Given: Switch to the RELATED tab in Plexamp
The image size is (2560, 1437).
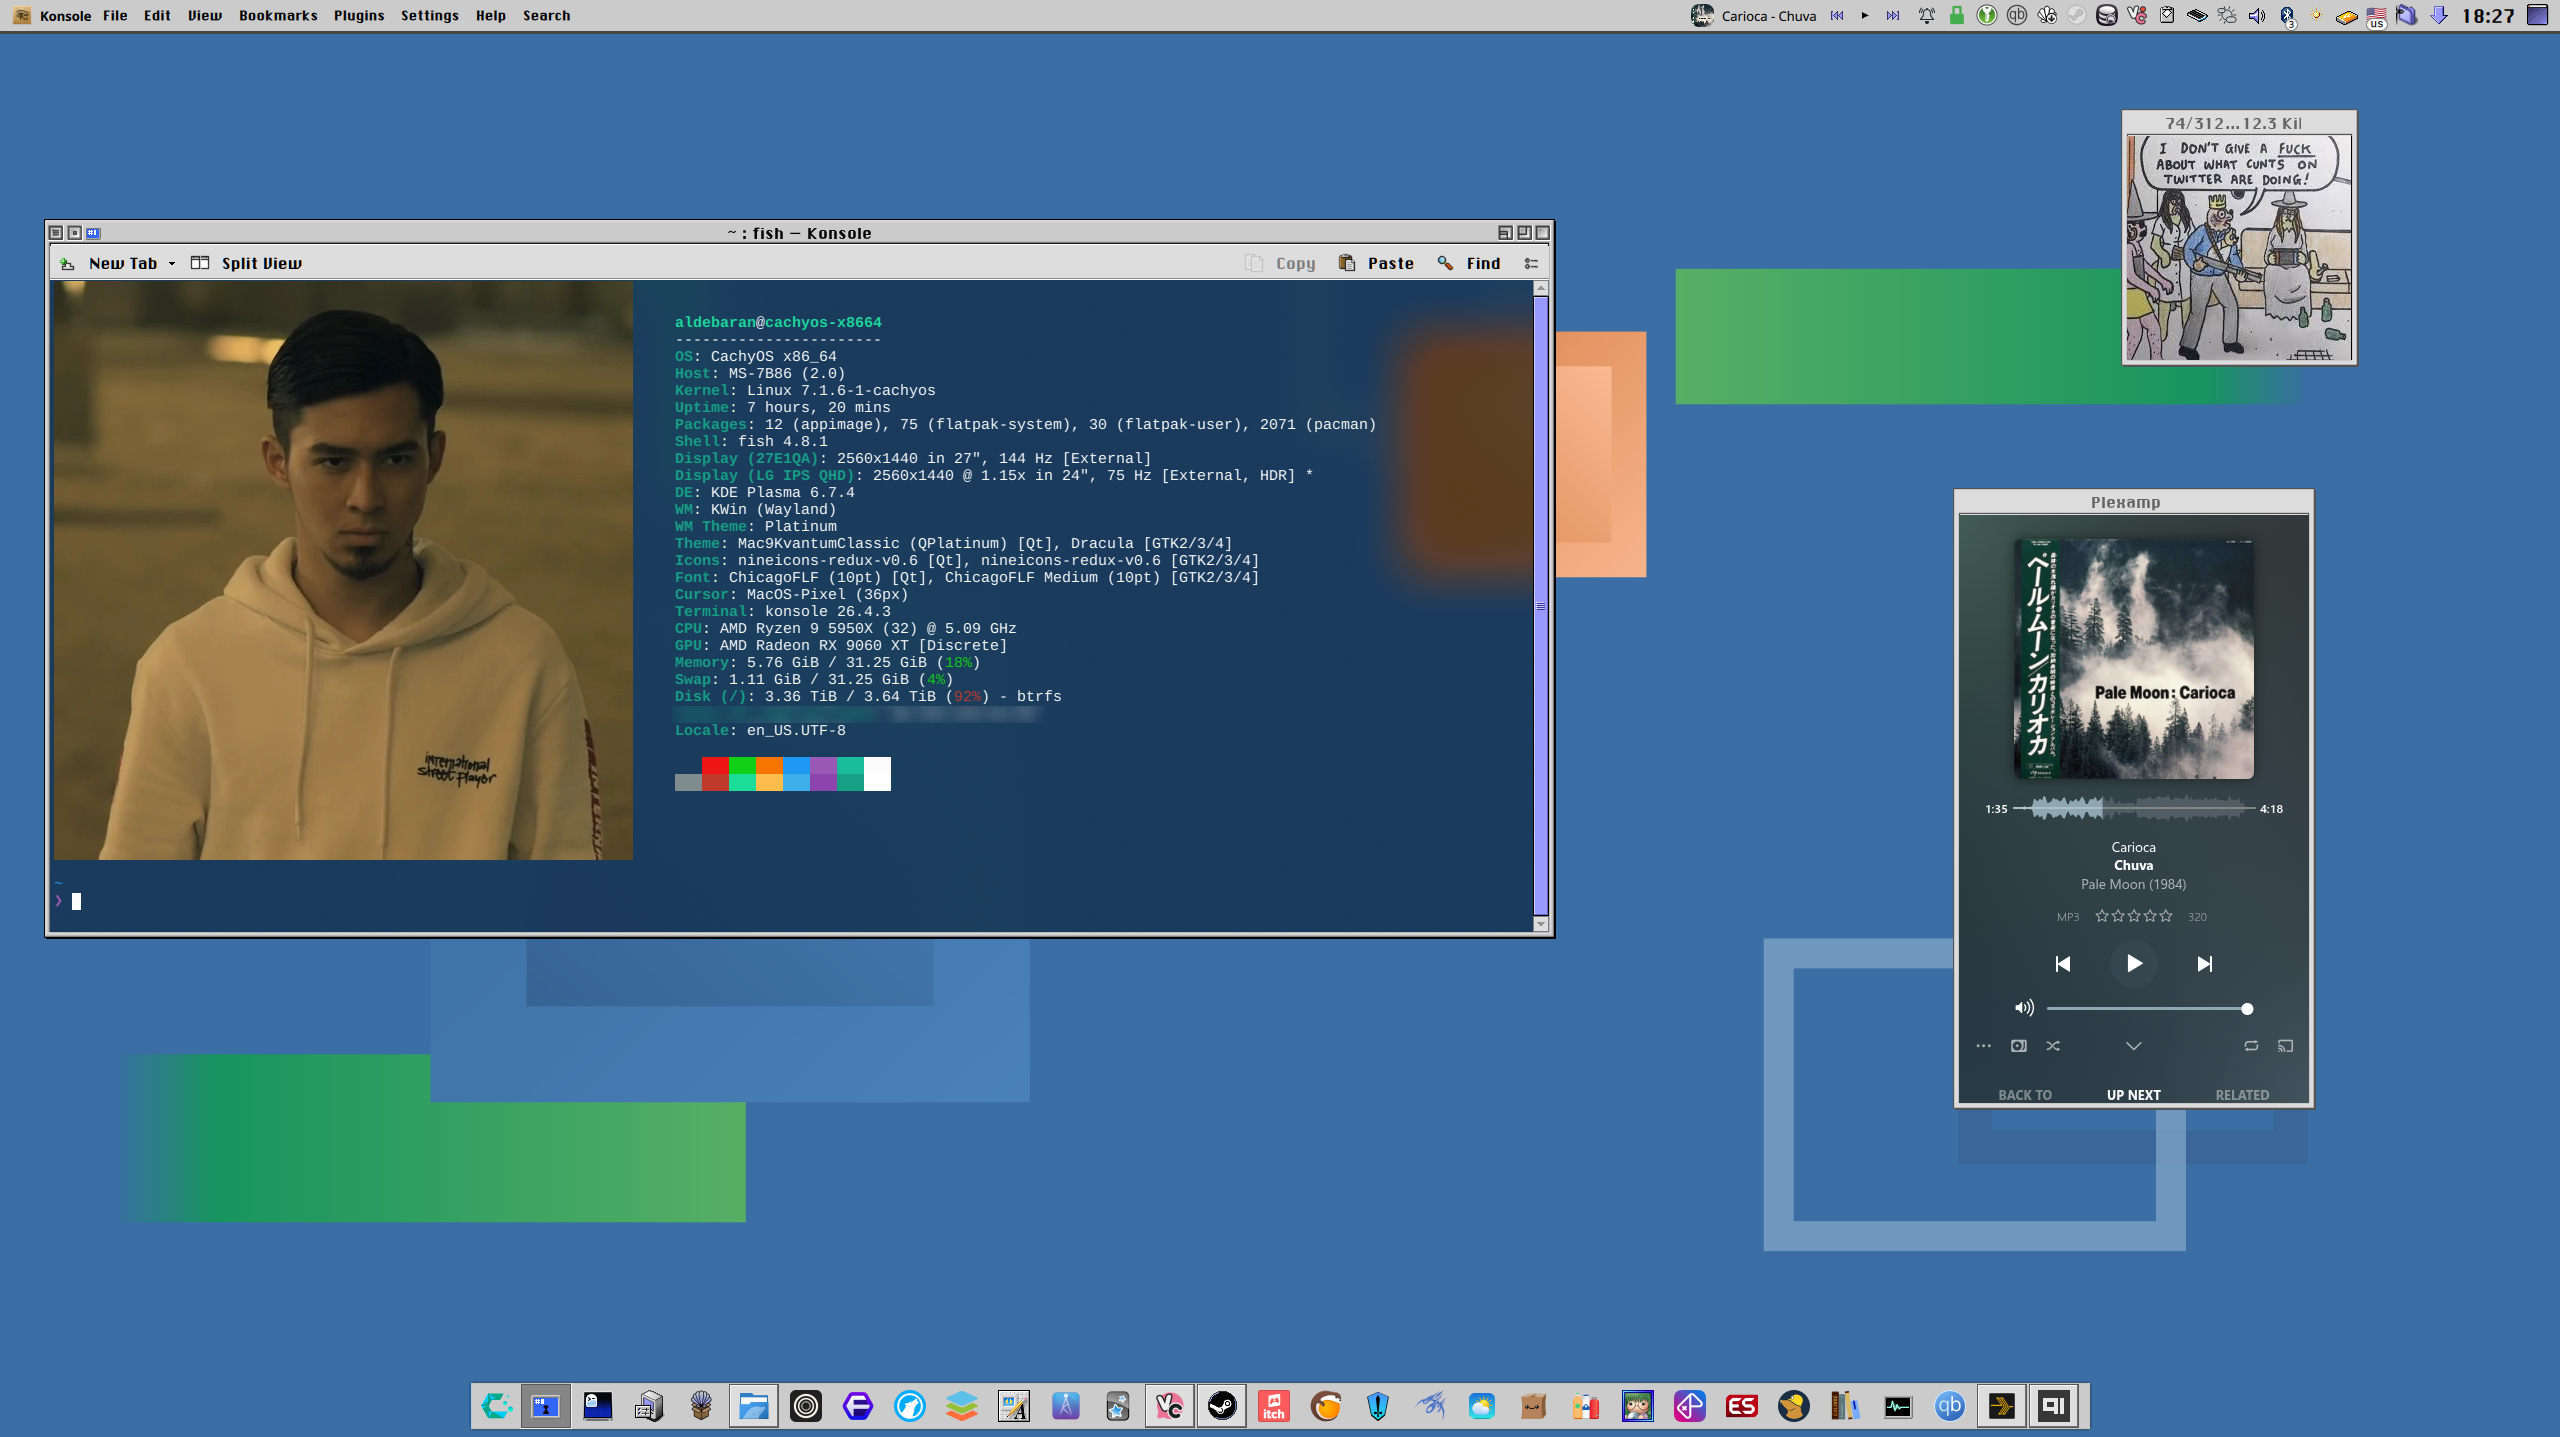Looking at the screenshot, I should tap(2242, 1095).
